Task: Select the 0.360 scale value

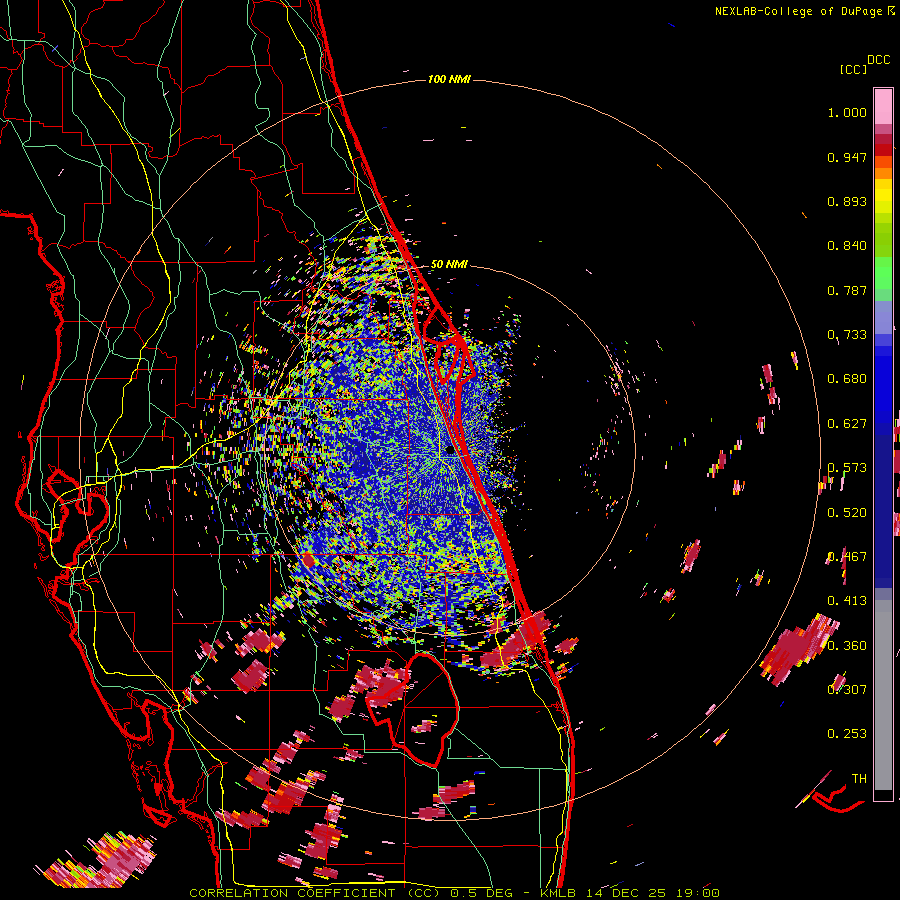Action: click(x=847, y=646)
